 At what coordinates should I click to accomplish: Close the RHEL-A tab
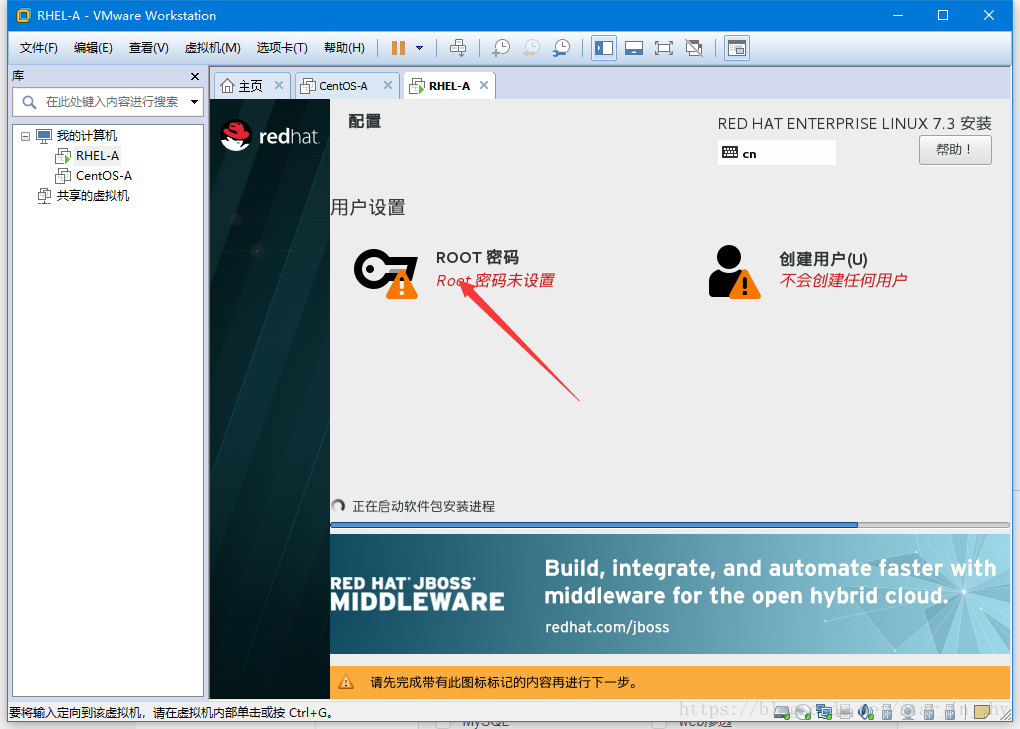[484, 85]
